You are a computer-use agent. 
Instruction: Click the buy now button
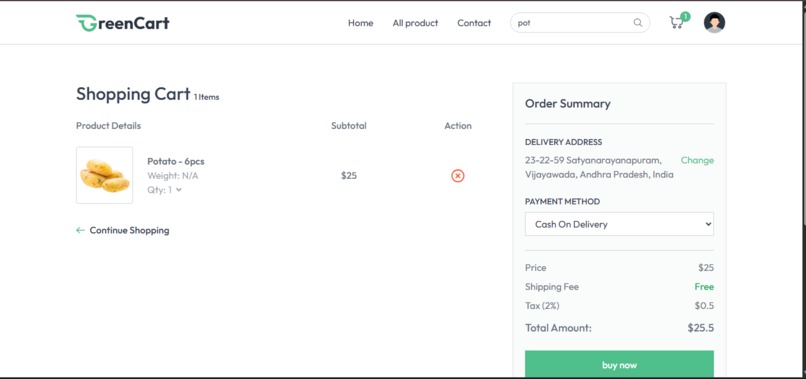619,365
